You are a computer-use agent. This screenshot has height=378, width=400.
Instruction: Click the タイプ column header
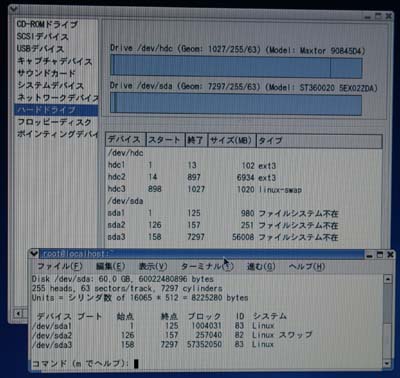(x=319, y=140)
